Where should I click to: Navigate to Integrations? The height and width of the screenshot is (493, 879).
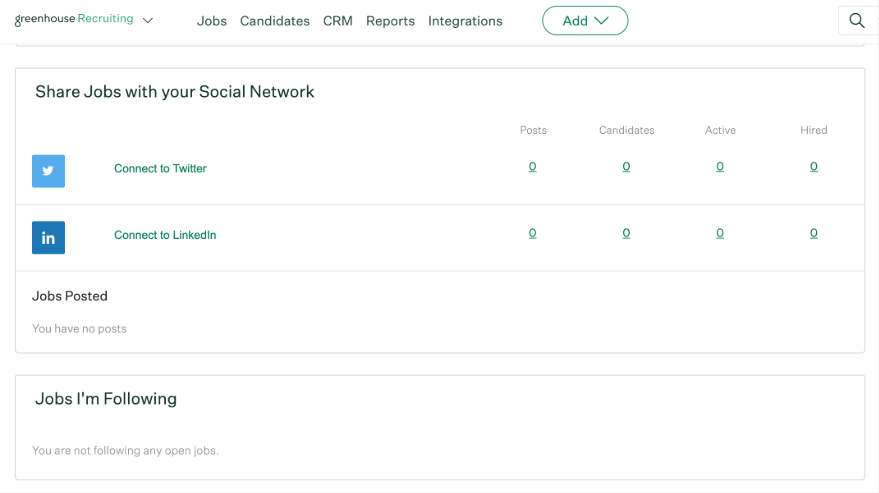pos(465,21)
